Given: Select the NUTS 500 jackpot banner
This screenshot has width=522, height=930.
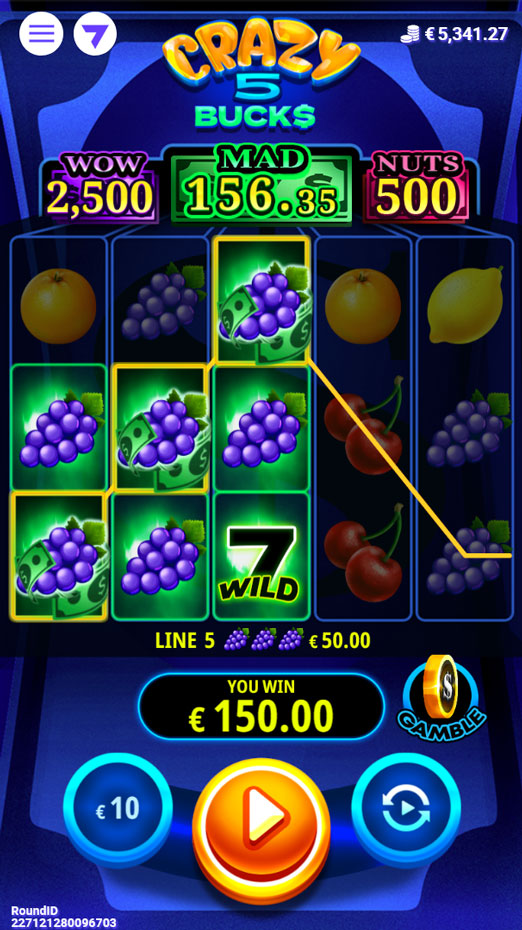Looking at the screenshot, I should pos(419,187).
